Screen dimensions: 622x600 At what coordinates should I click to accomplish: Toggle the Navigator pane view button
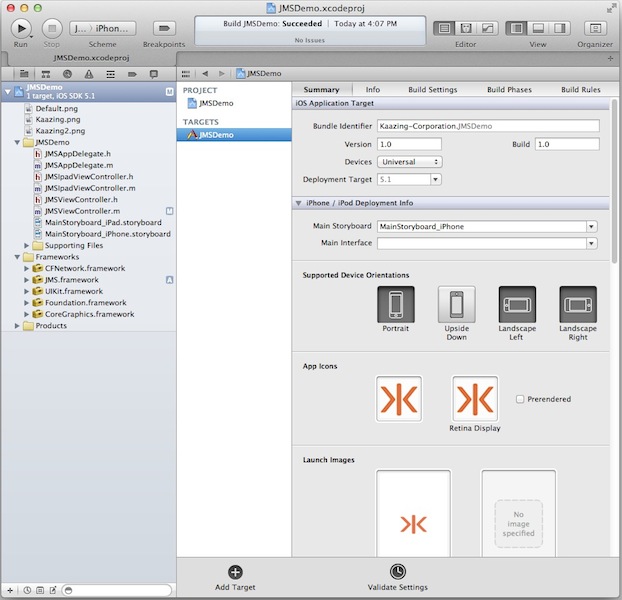[516, 28]
